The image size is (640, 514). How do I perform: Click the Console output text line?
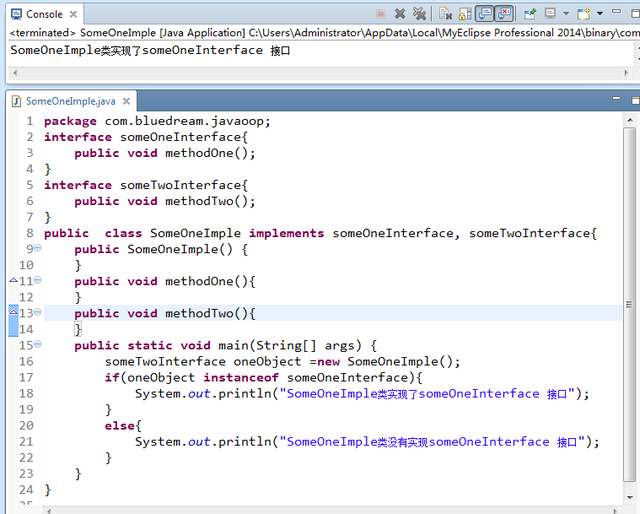[150, 51]
